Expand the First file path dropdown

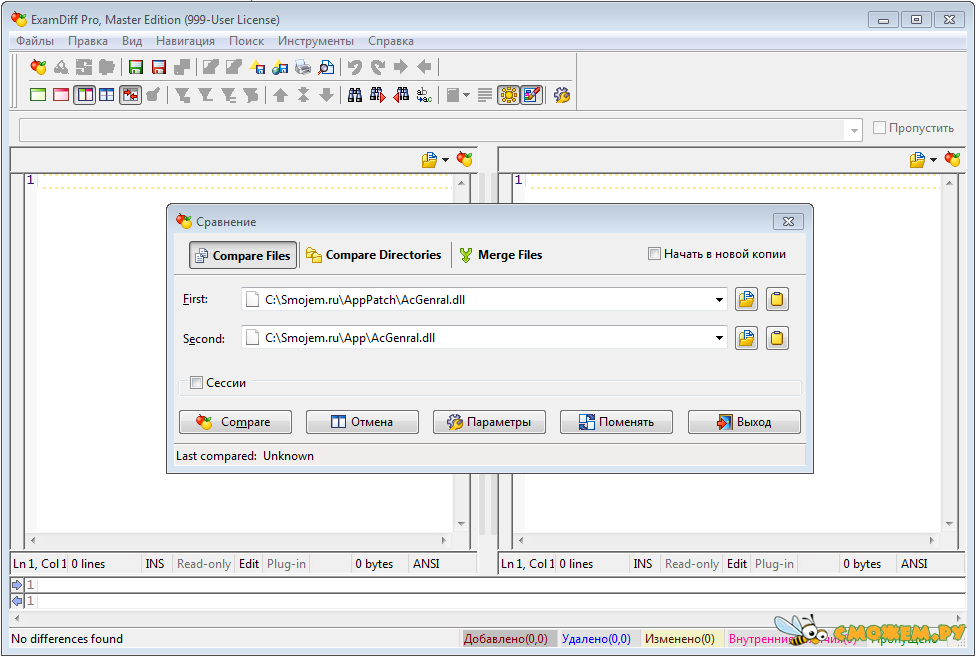coord(719,300)
